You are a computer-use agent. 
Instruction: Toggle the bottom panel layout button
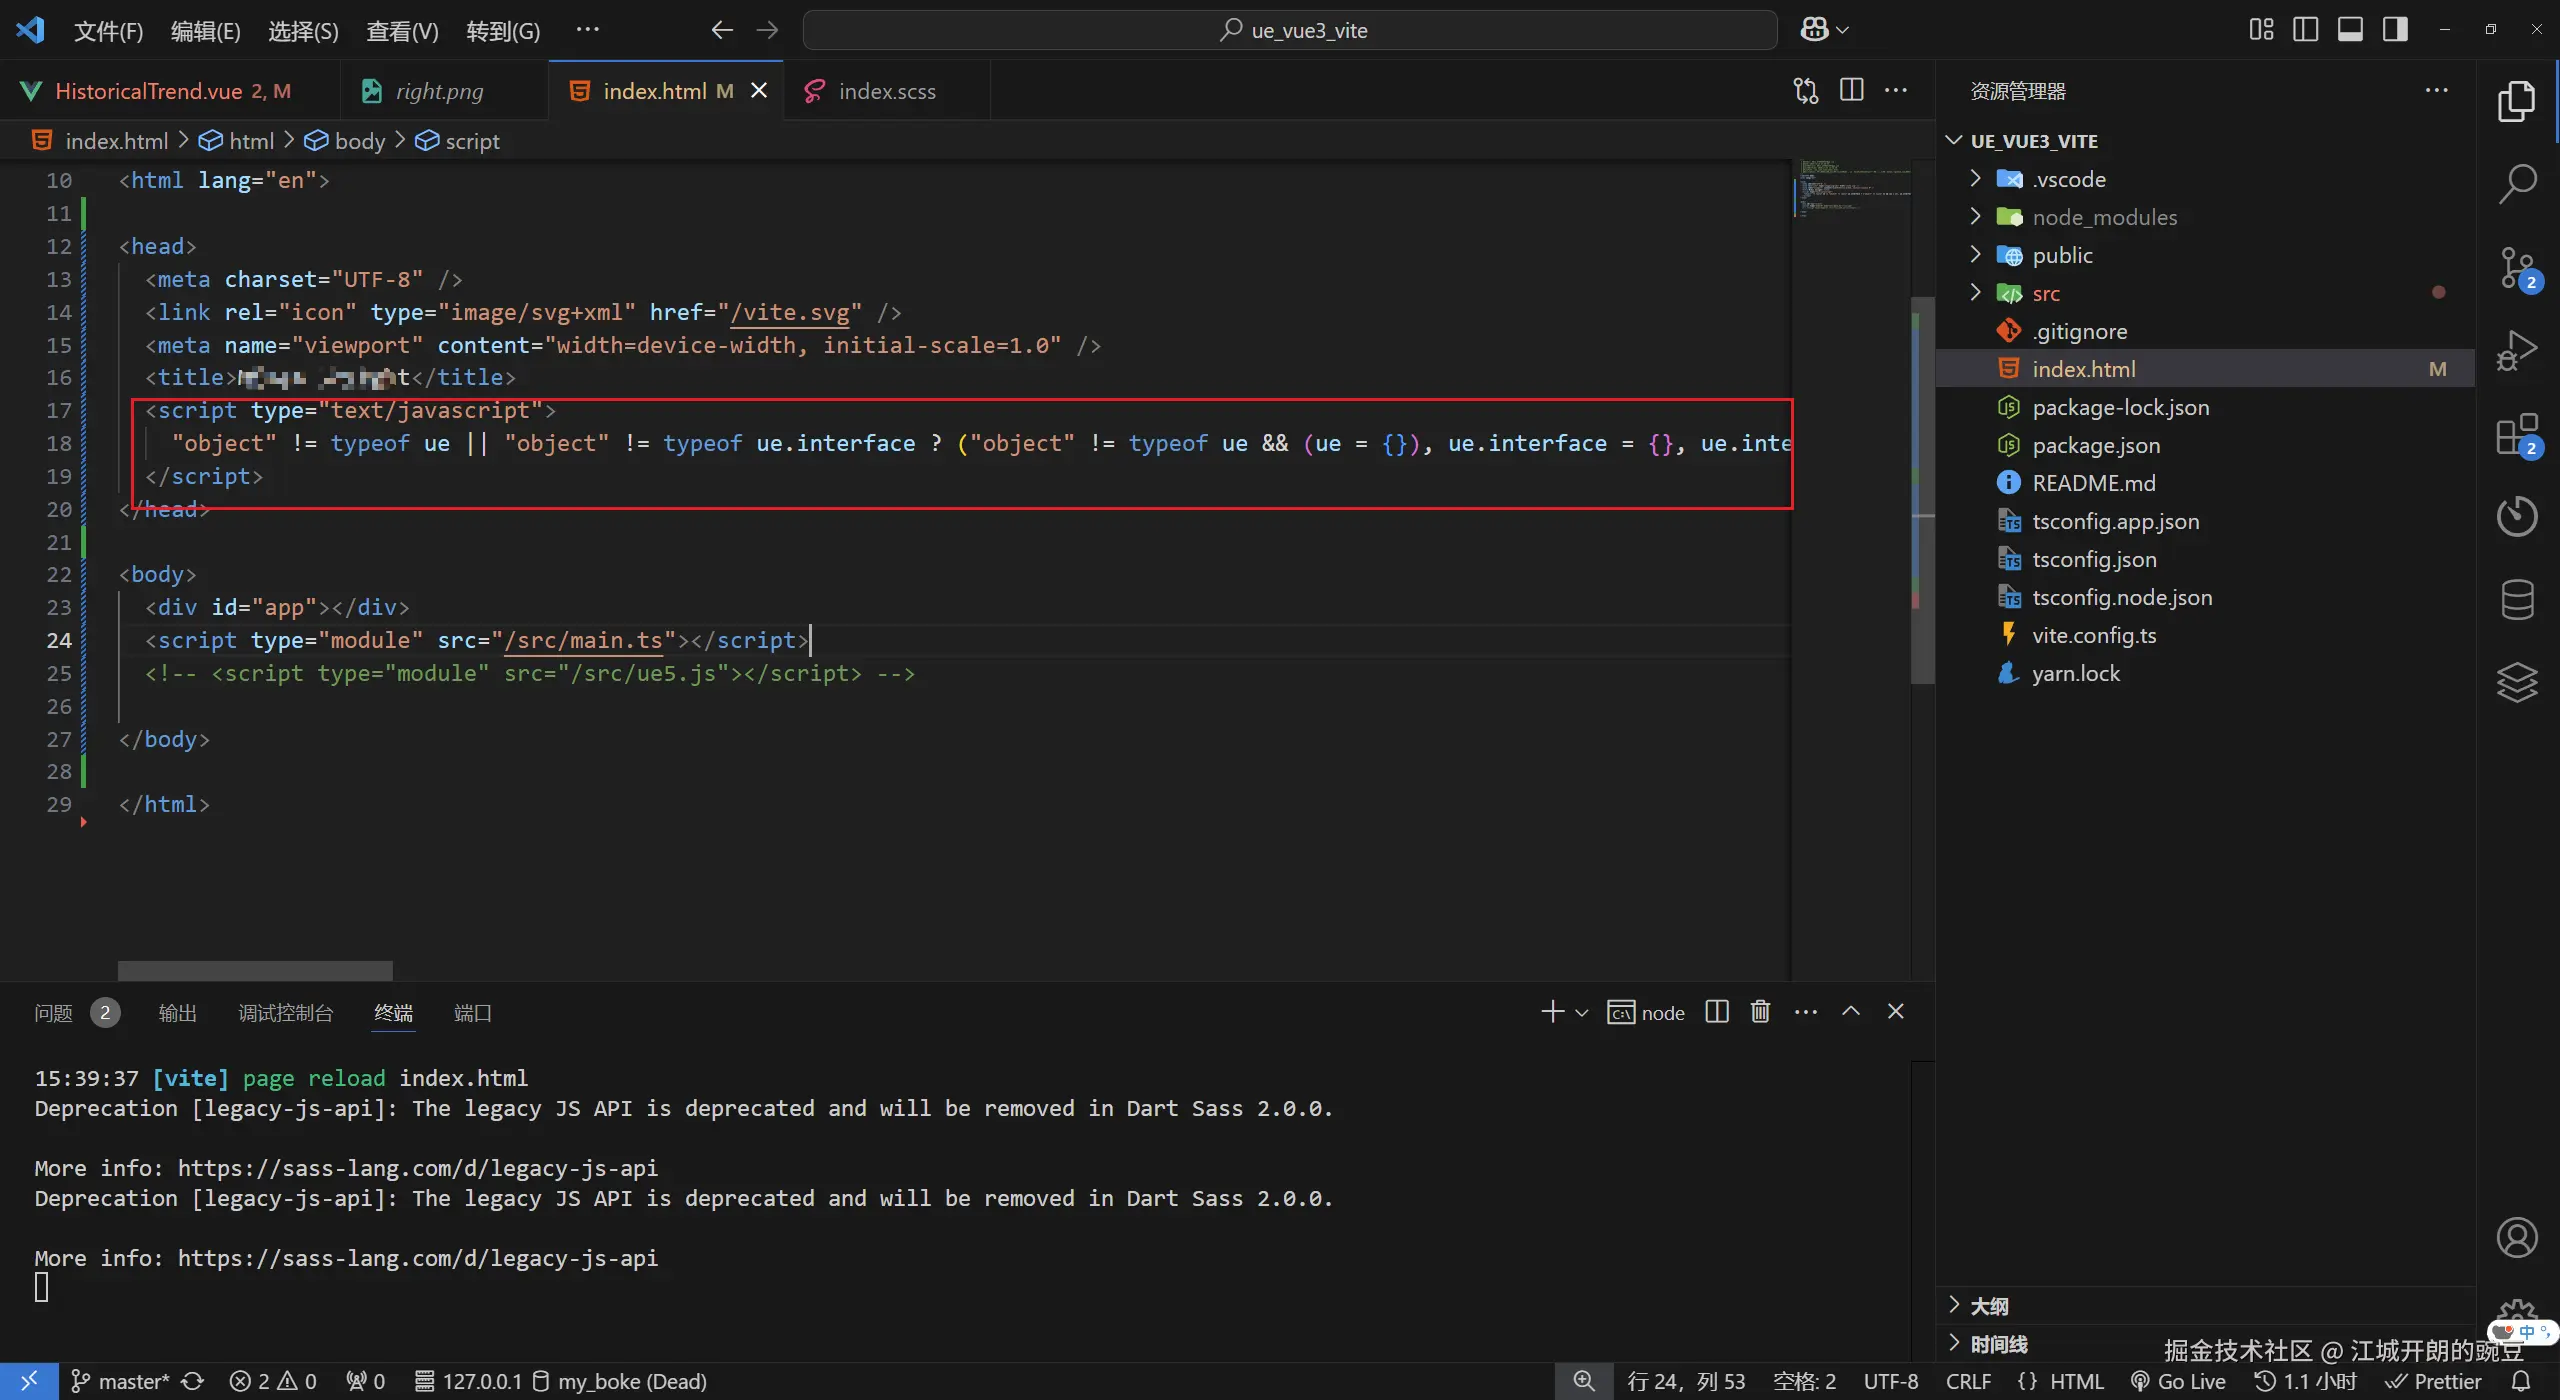2350,30
